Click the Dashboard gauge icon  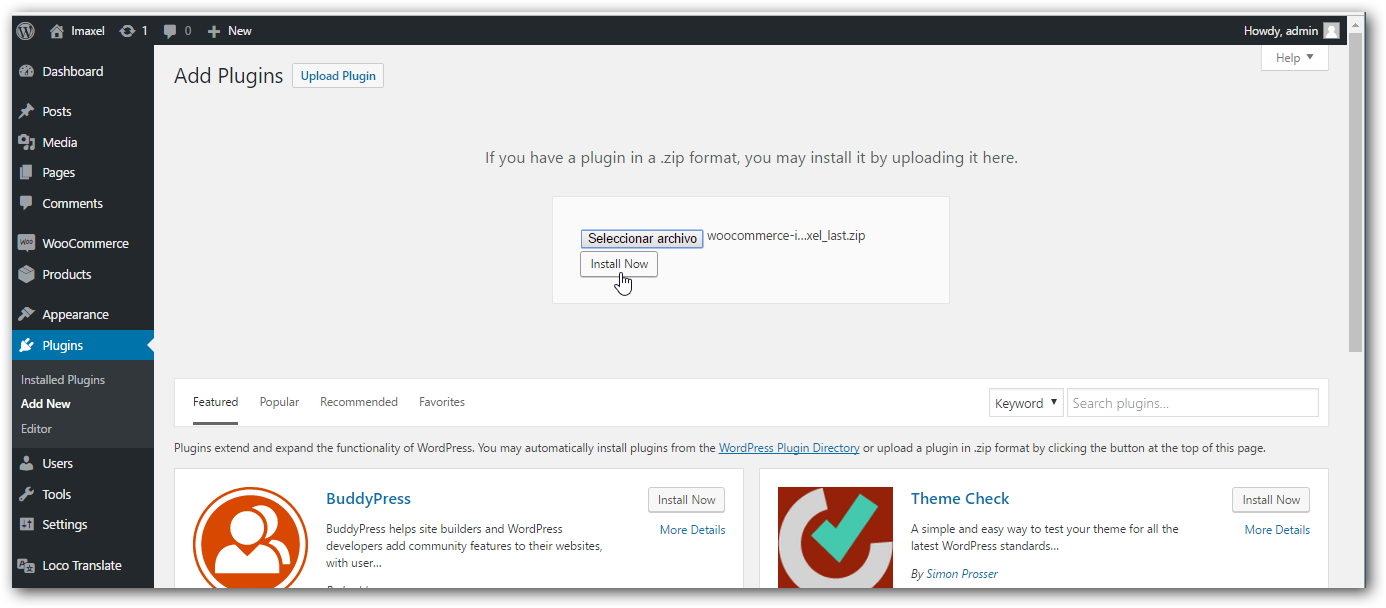pyautogui.click(x=27, y=72)
